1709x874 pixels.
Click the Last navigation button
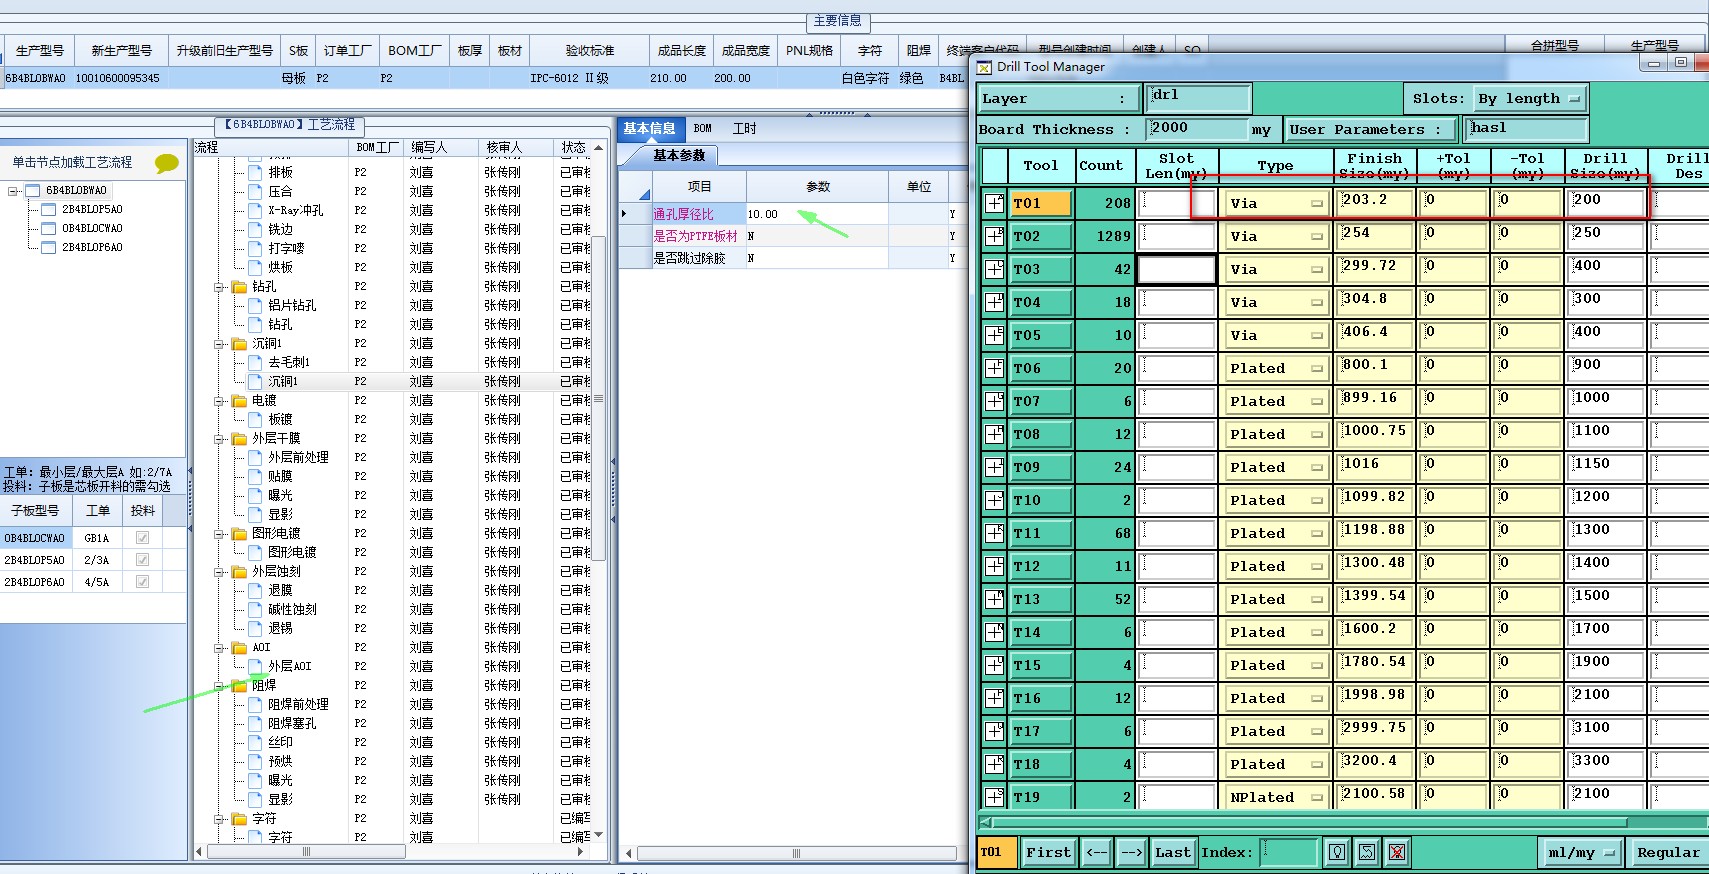click(1172, 852)
